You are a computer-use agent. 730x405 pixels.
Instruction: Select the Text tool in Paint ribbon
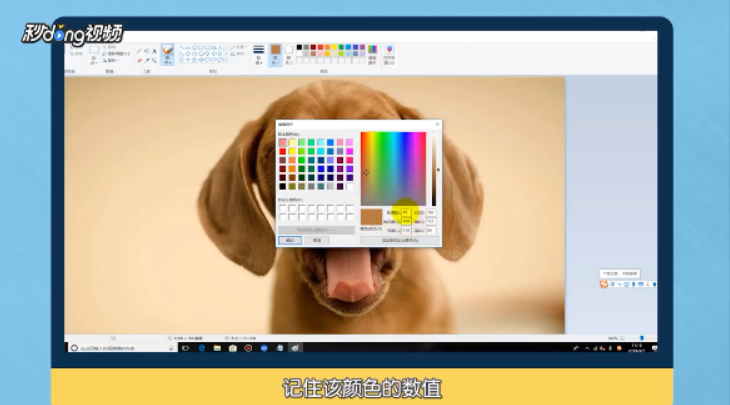coord(154,51)
